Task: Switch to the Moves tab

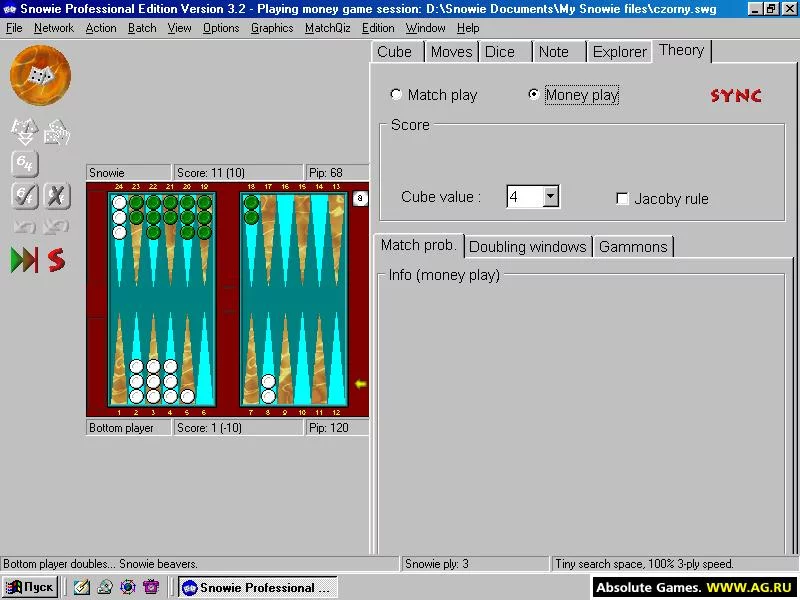Action: click(x=452, y=52)
